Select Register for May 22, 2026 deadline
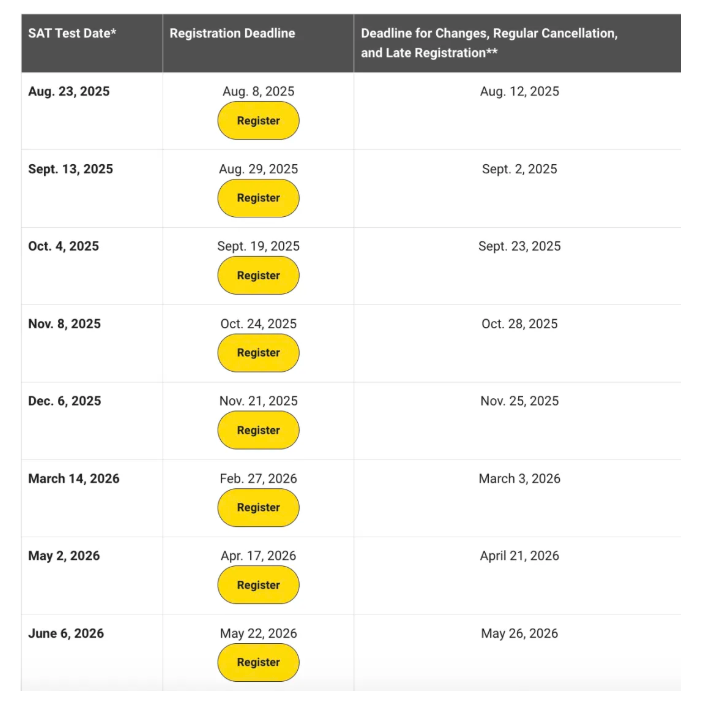The image size is (707, 709). pos(258,662)
